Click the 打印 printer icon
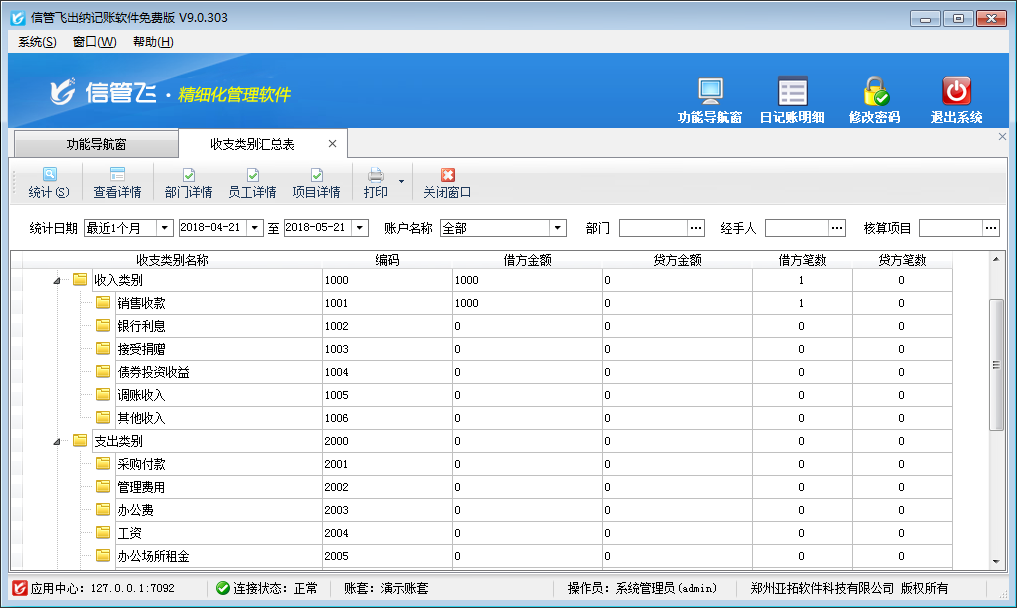The image size is (1017, 608). pos(376,175)
